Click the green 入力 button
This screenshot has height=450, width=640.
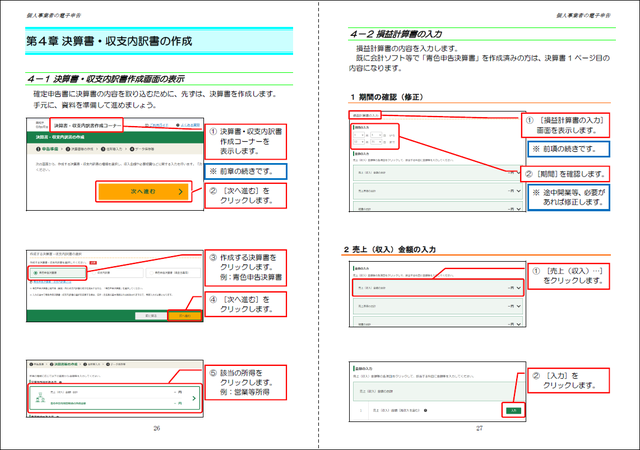(x=513, y=410)
